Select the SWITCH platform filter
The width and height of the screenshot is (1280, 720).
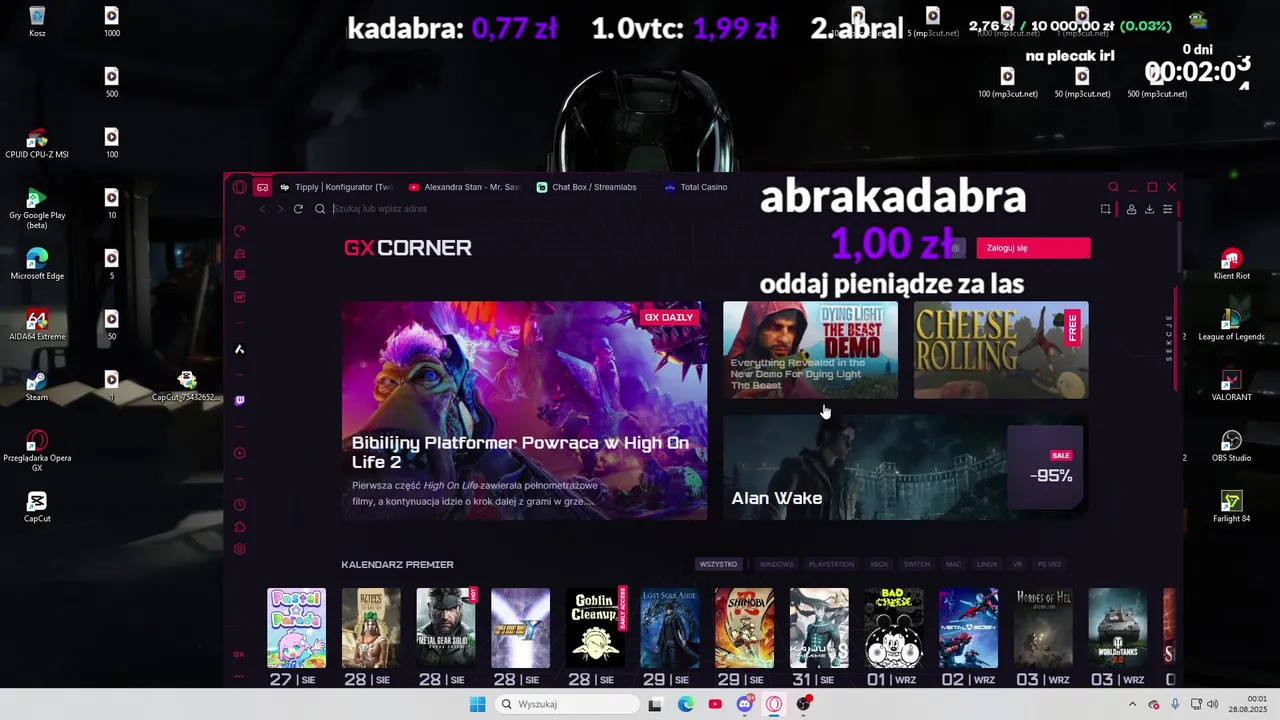[917, 564]
